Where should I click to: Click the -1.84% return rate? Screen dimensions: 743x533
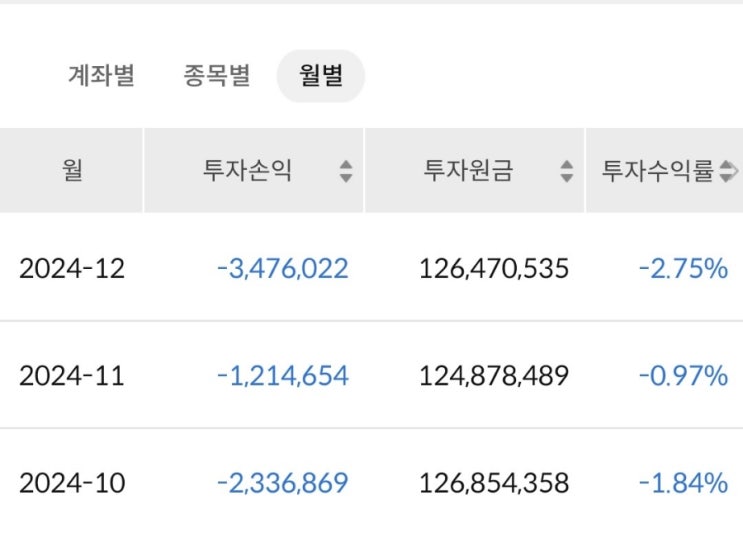pyautogui.click(x=683, y=483)
